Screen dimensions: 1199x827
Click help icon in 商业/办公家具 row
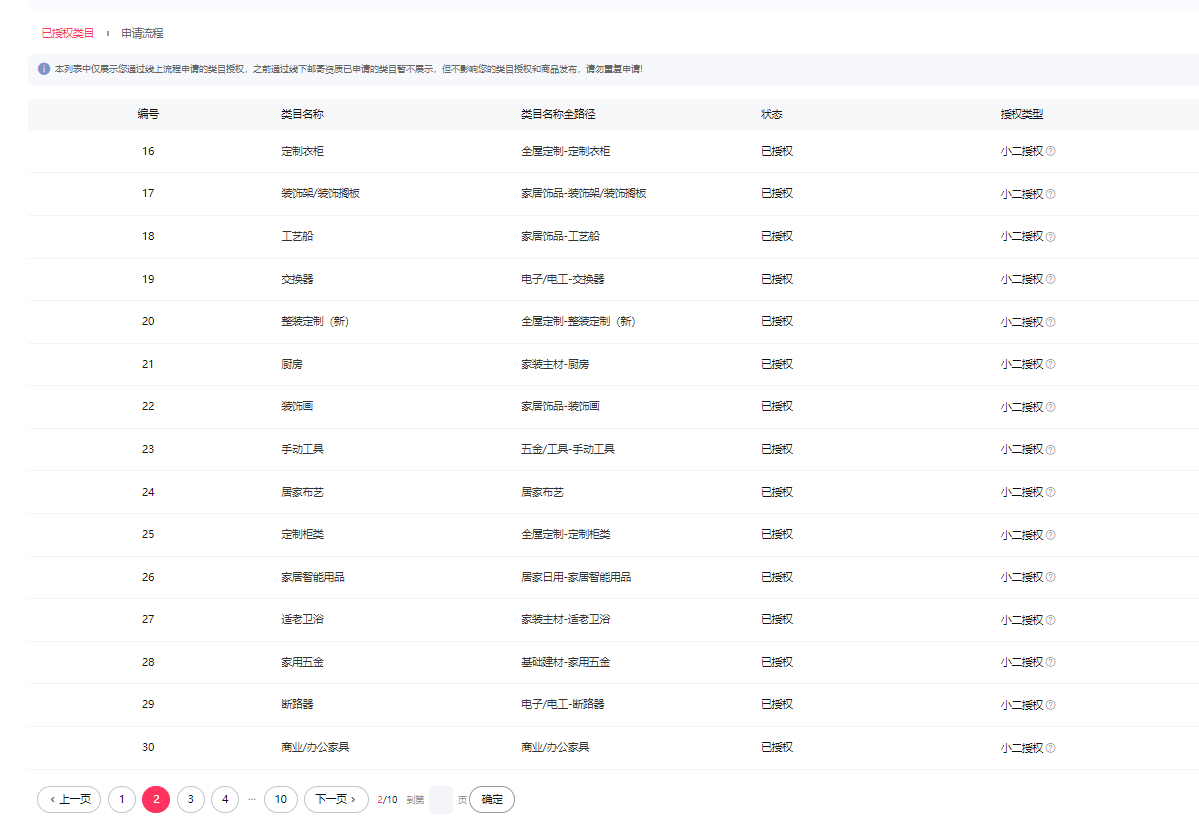tap(1050, 748)
